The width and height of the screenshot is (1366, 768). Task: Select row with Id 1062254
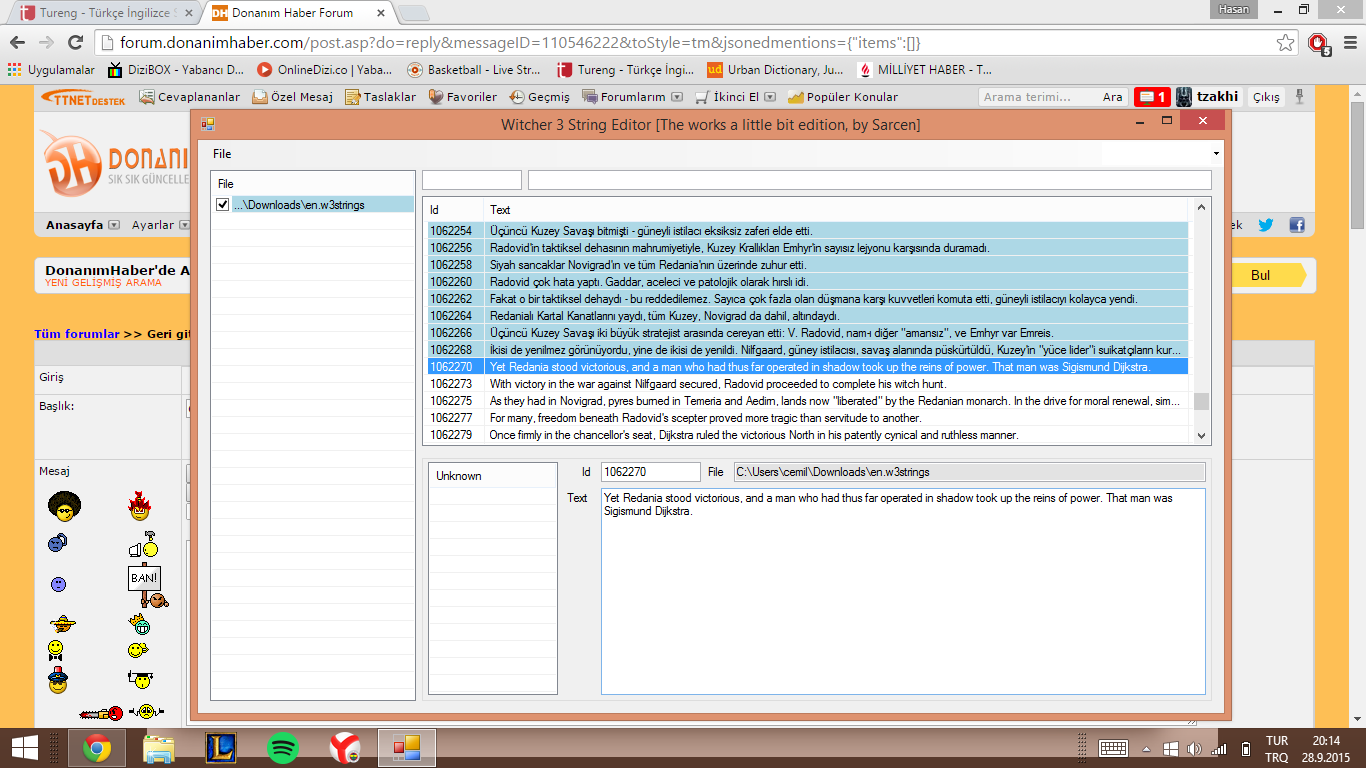coord(808,231)
